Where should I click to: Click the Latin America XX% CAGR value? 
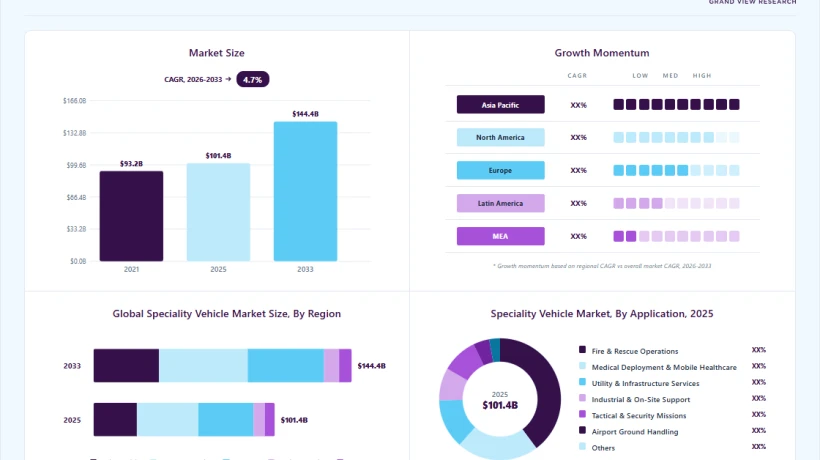(x=578, y=203)
